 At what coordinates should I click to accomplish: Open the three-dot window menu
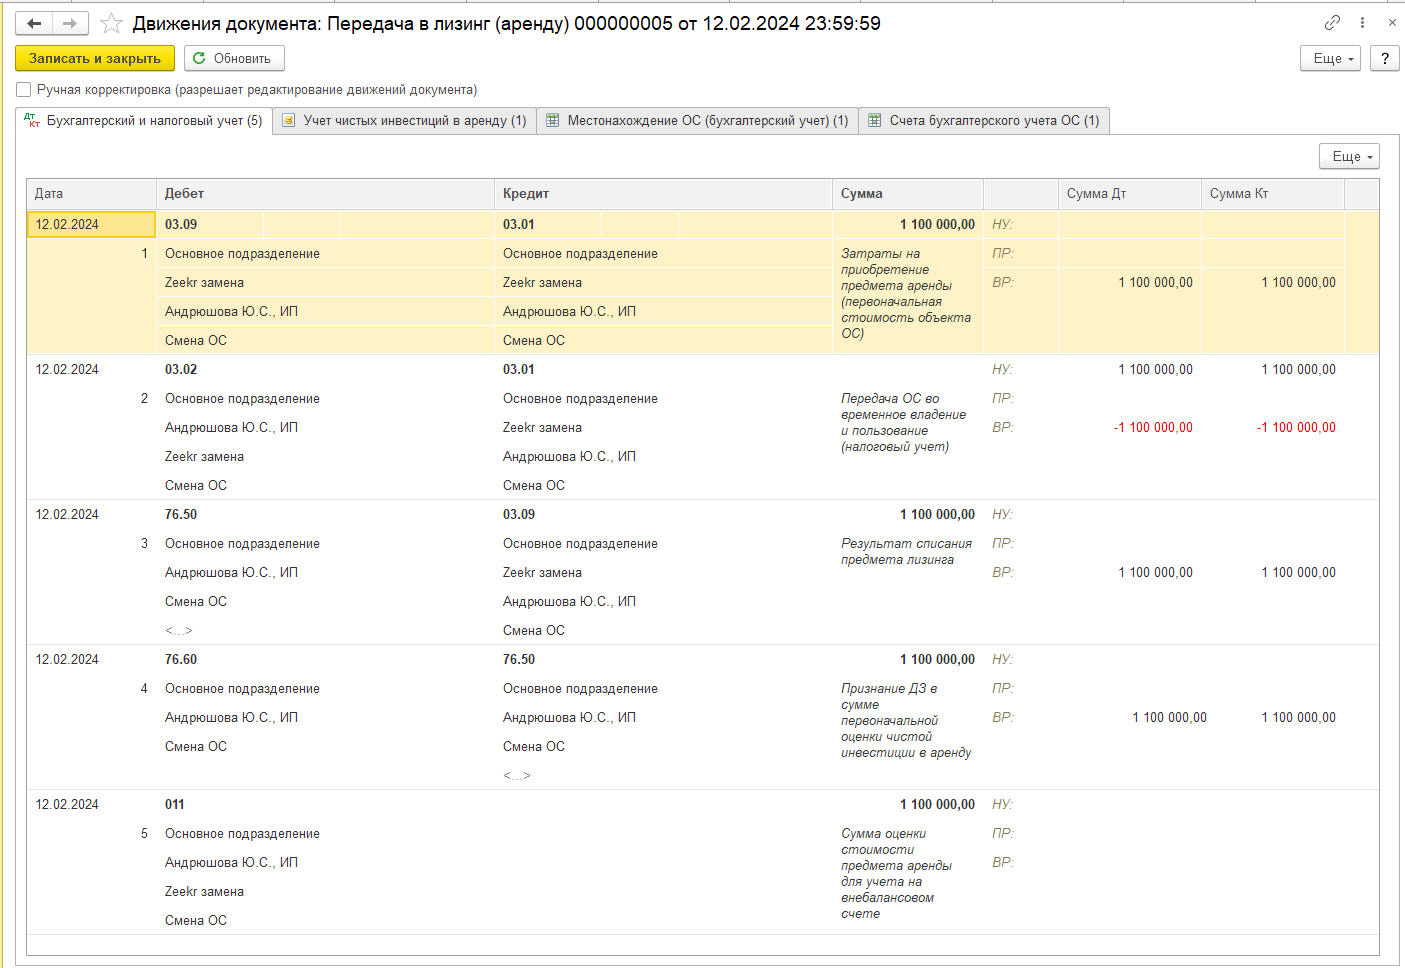(1362, 22)
